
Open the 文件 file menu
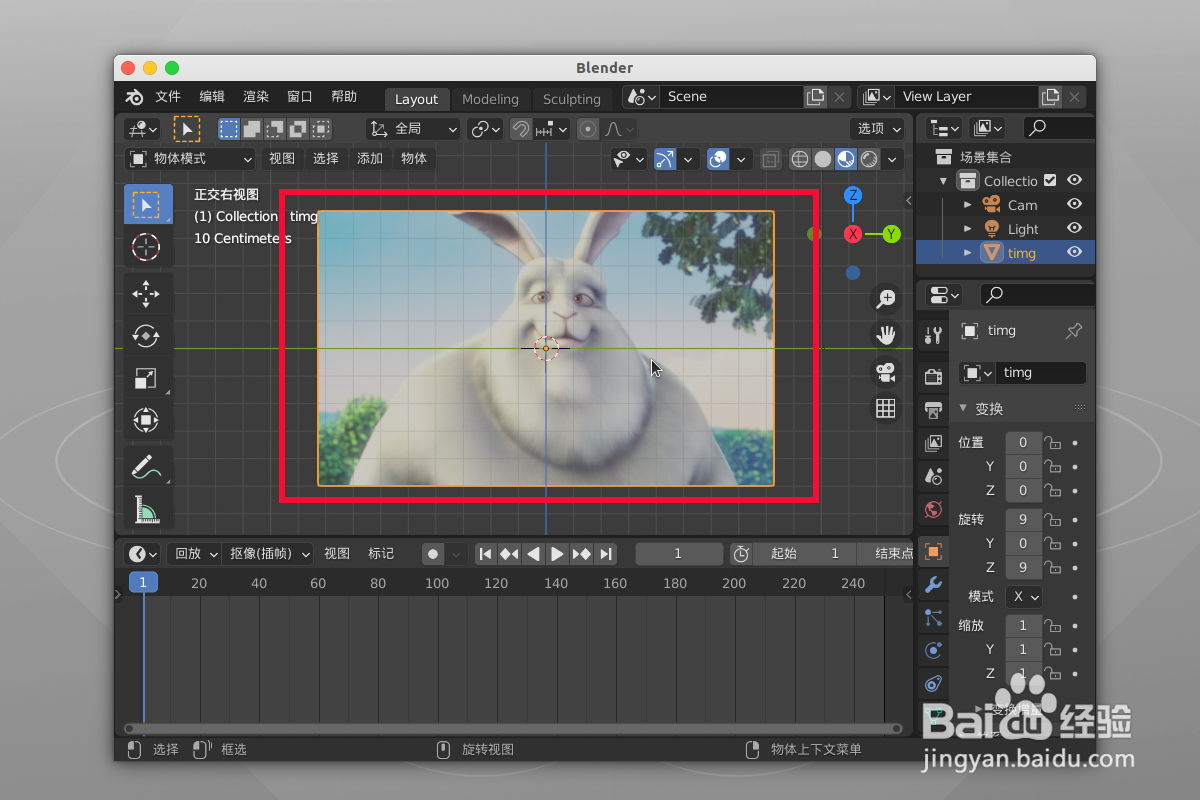[168, 97]
